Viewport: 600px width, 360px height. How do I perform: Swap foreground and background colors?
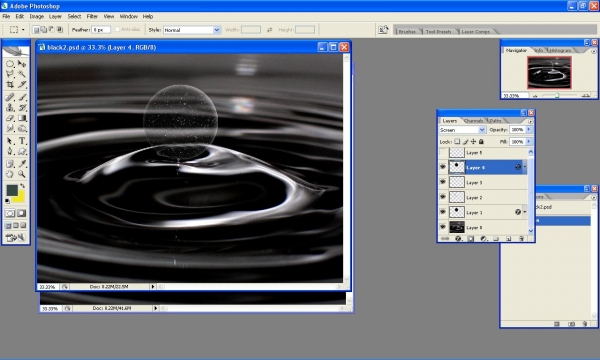[x=23, y=186]
